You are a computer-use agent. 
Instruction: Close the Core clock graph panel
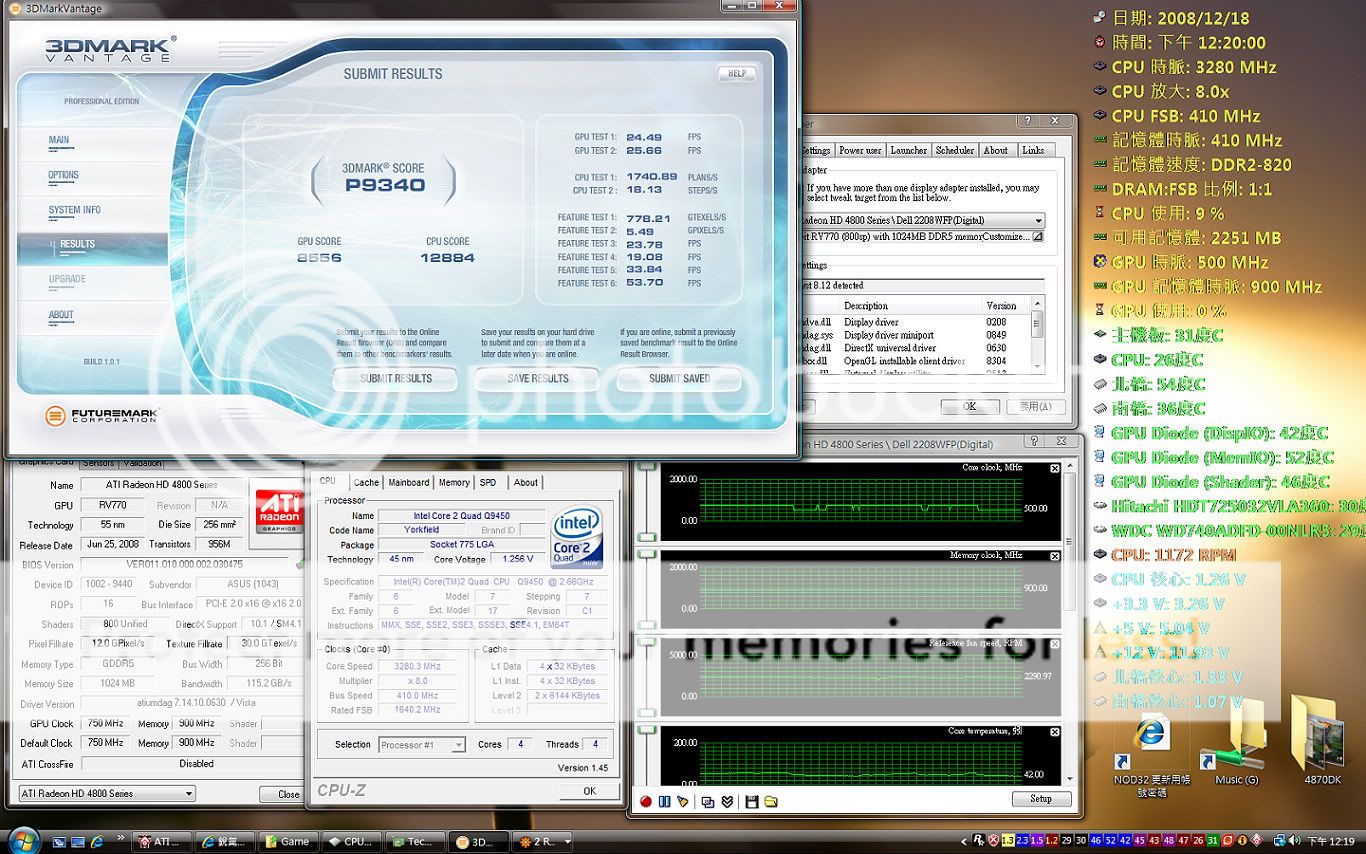1055,469
